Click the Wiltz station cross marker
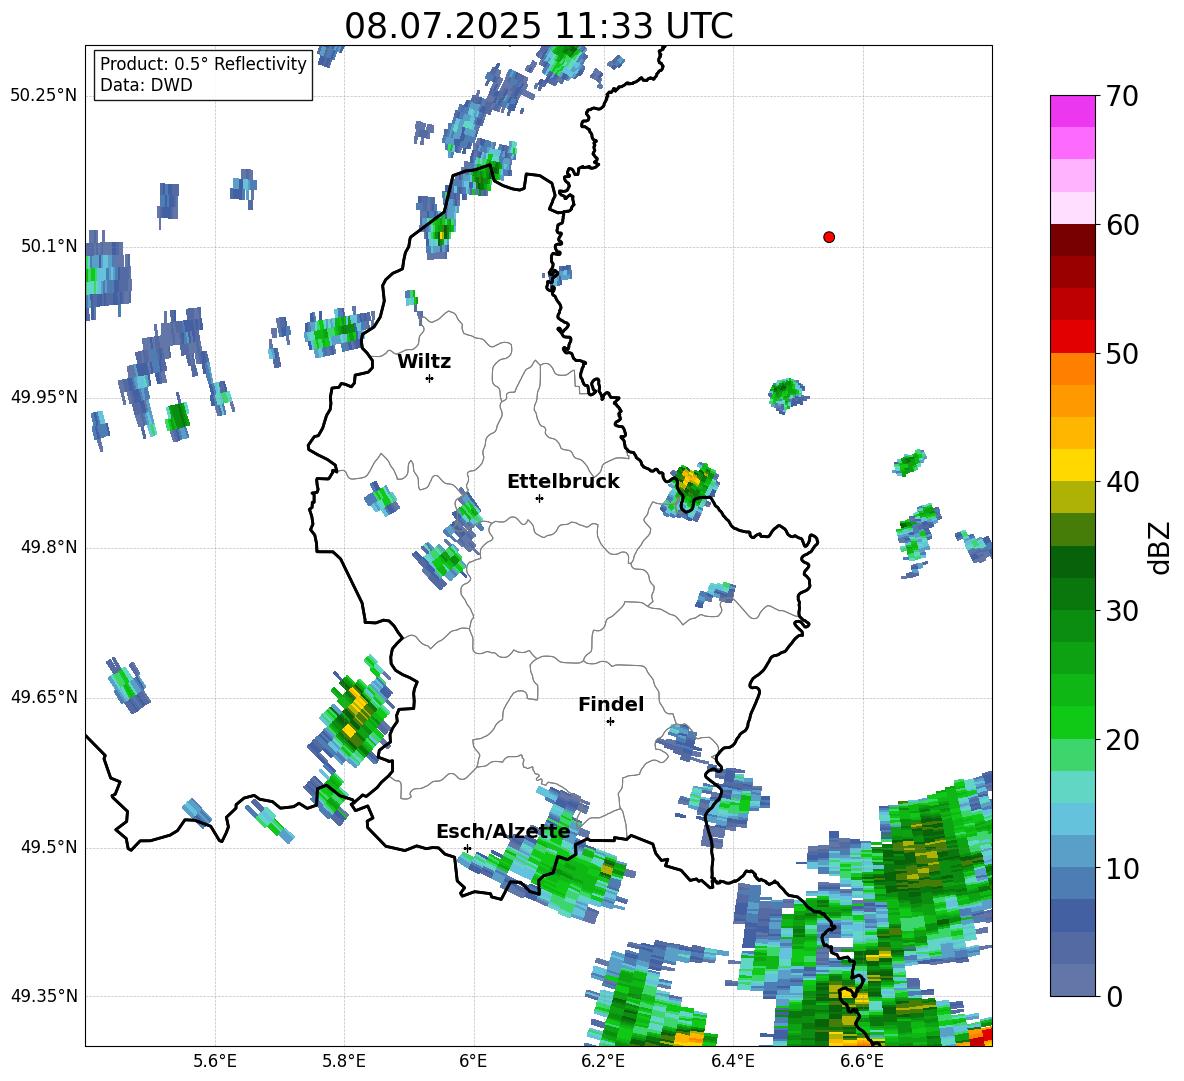 [429, 378]
